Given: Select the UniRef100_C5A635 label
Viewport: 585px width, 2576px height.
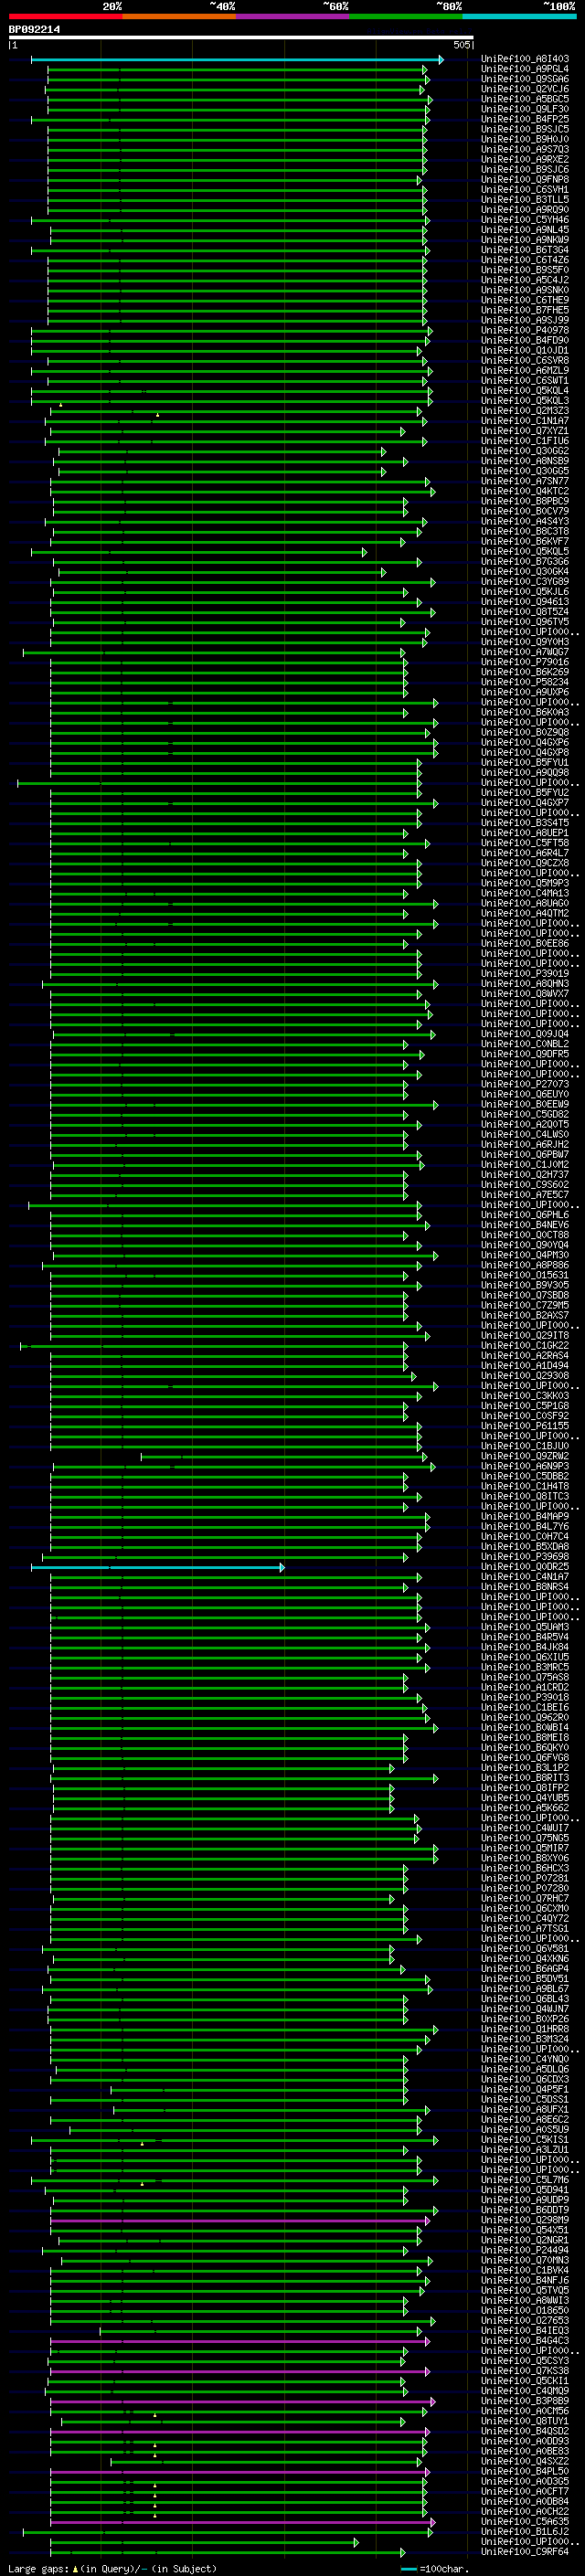Looking at the screenshot, I should pyautogui.click(x=525, y=2522).
